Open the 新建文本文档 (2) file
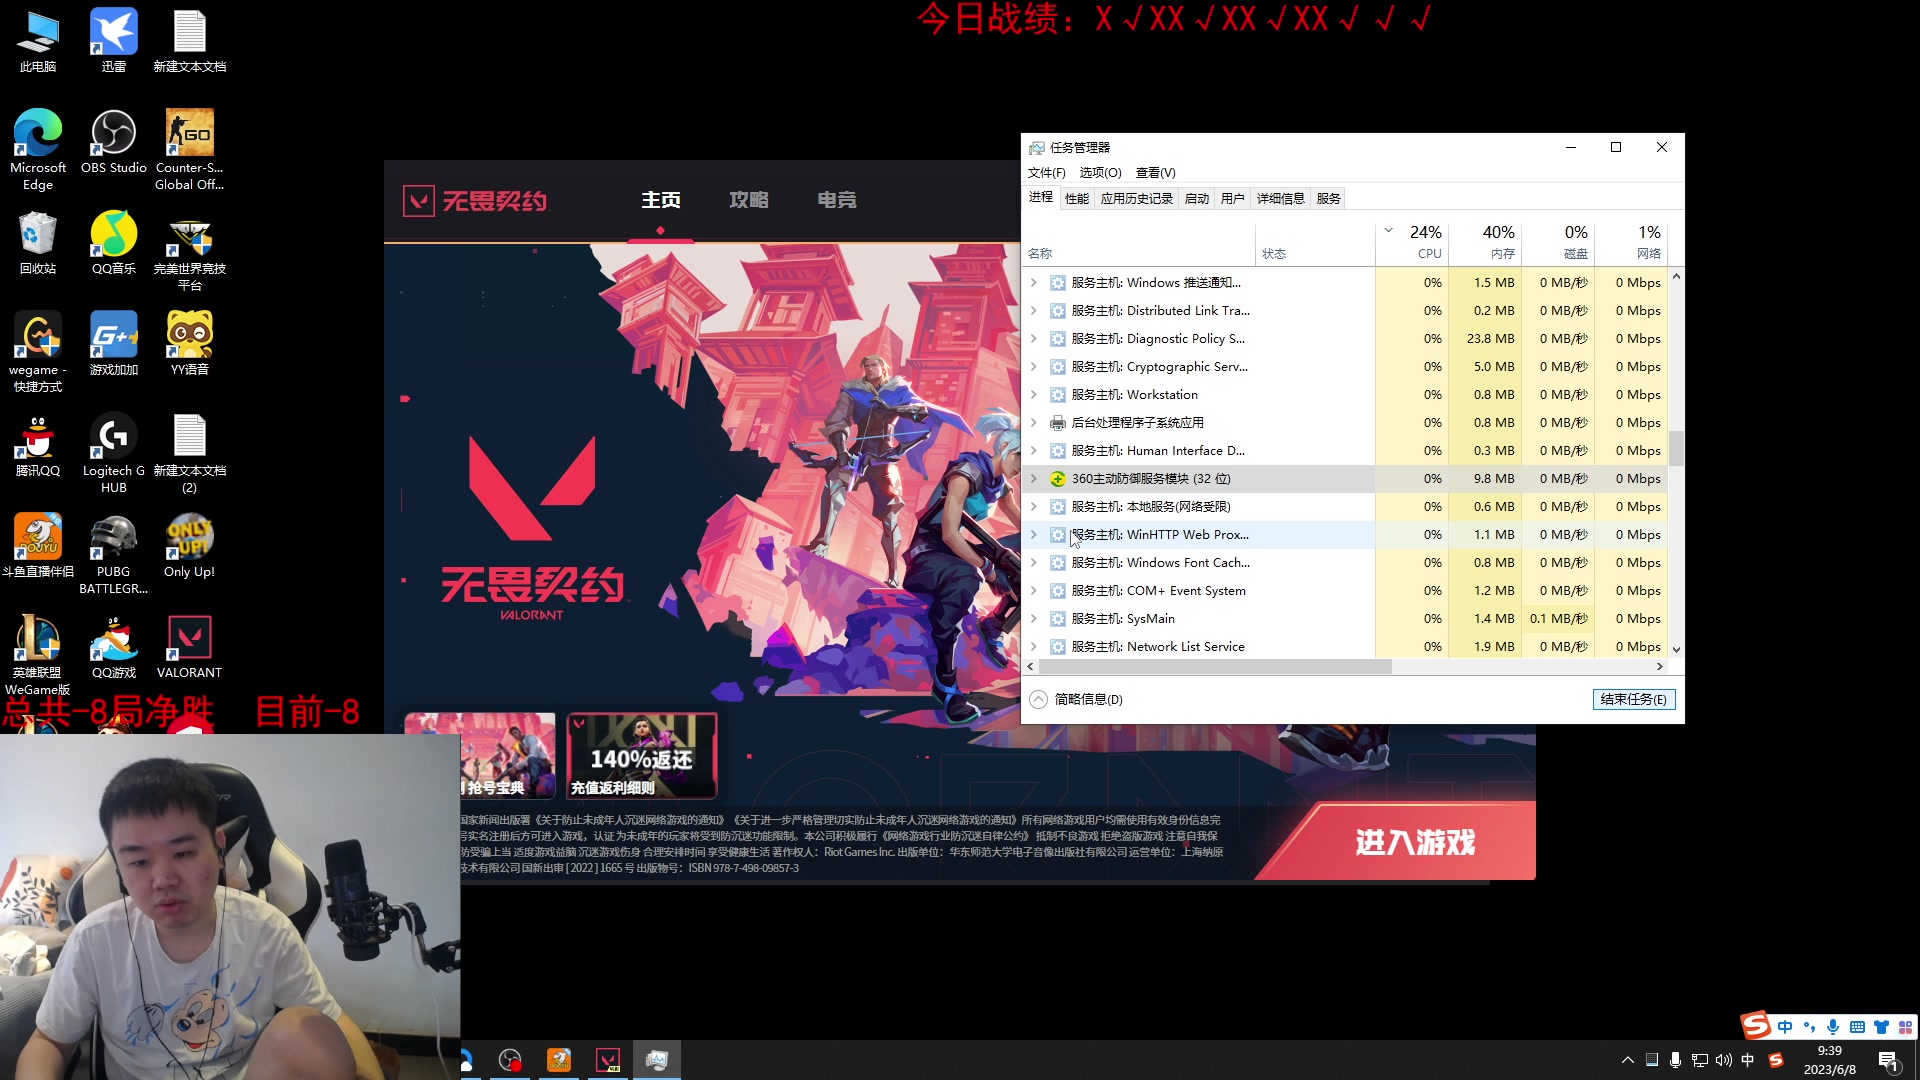 pos(190,453)
